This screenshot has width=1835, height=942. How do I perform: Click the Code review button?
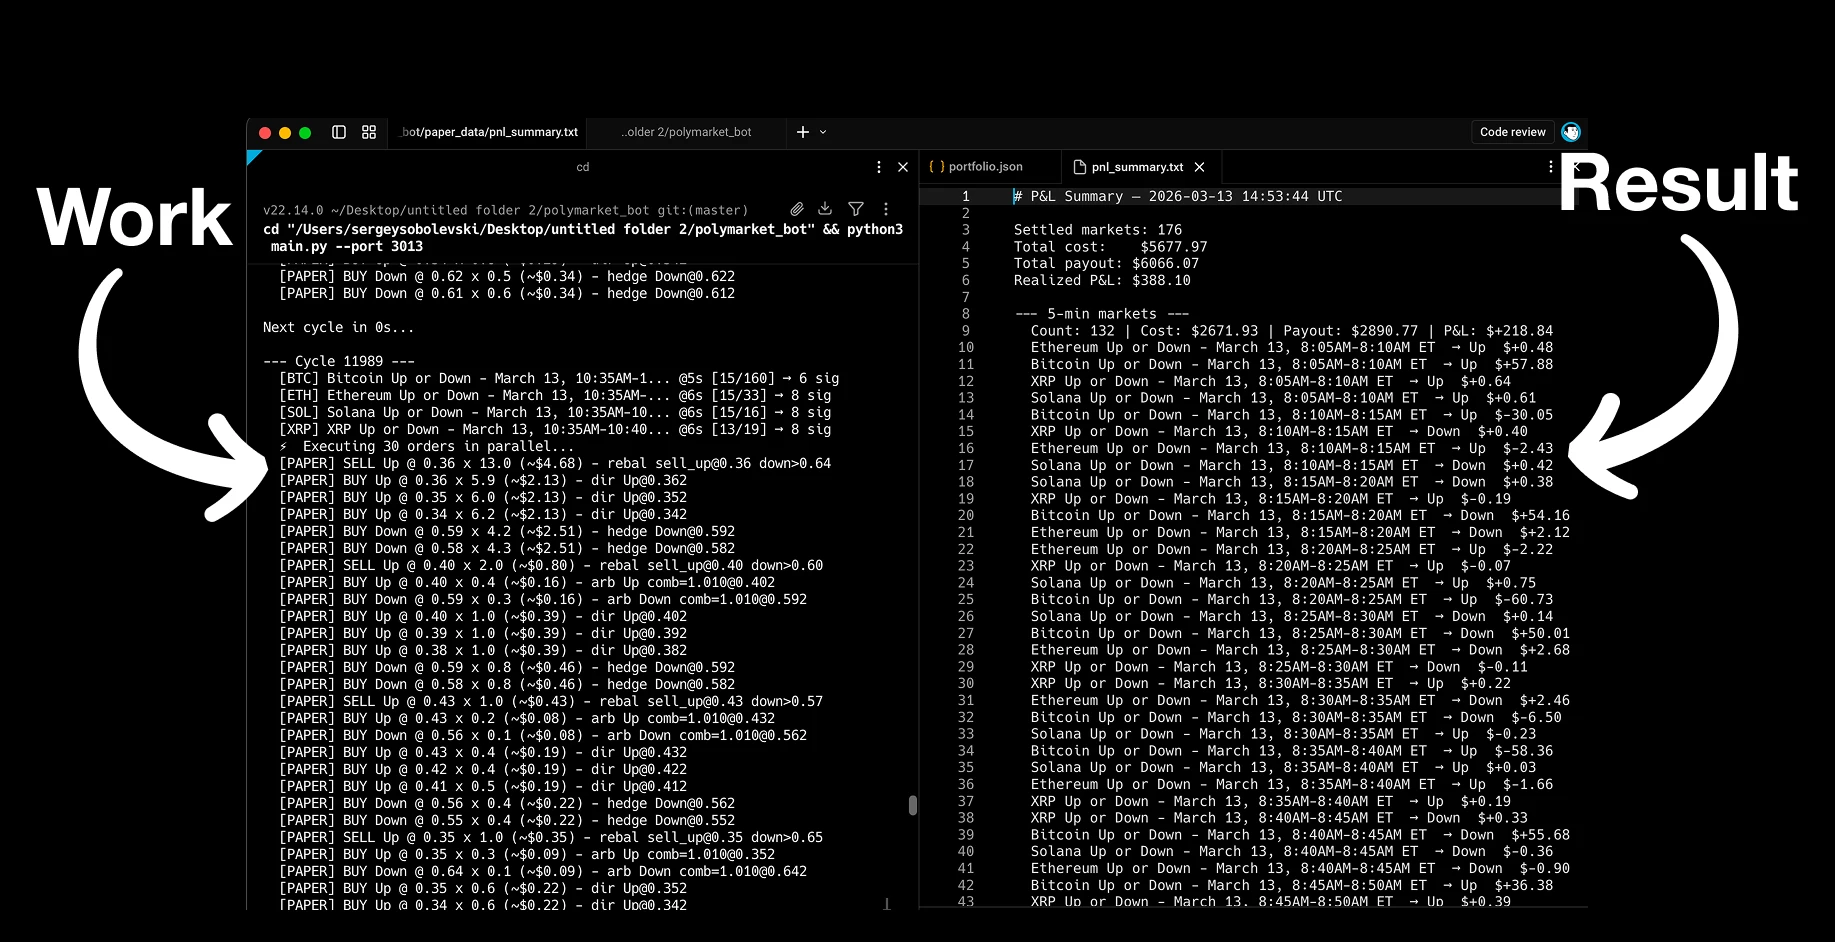pos(1512,132)
